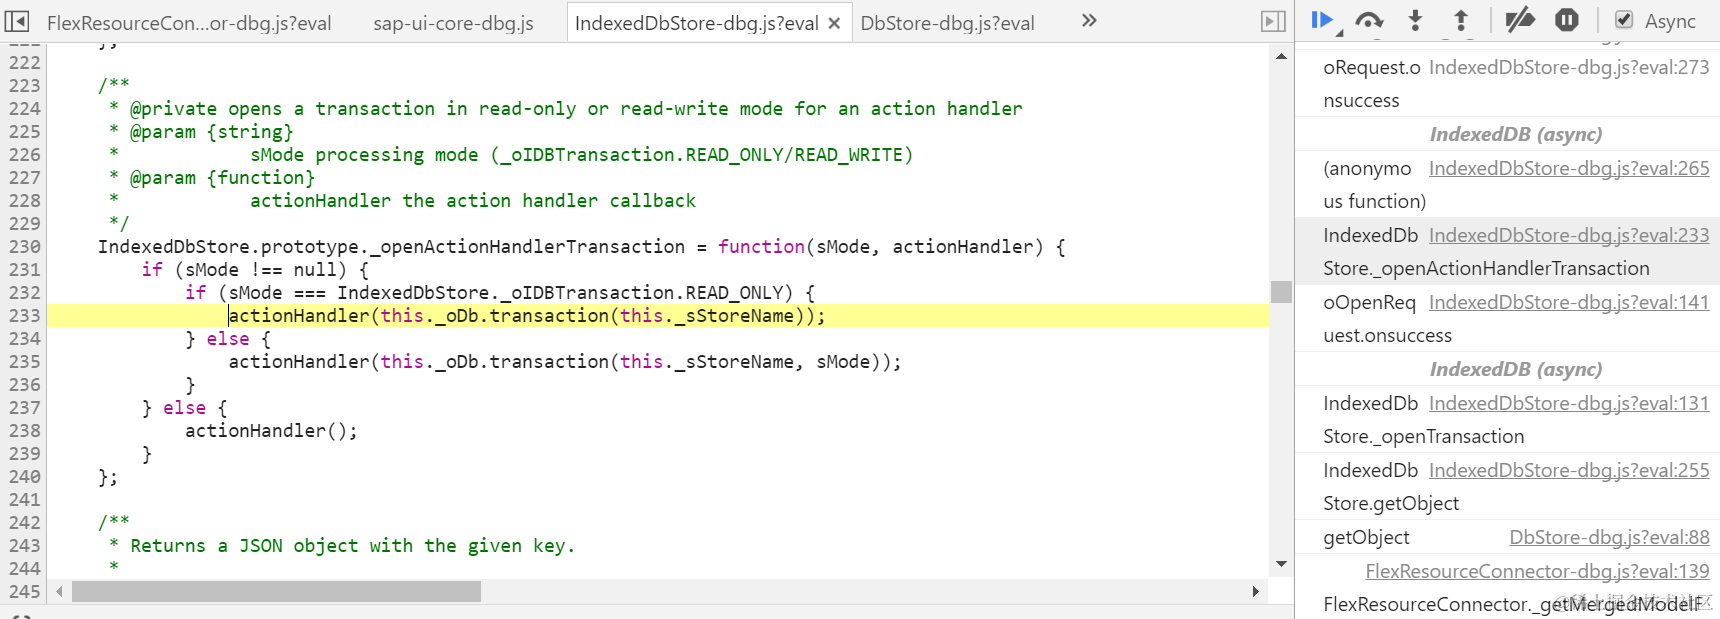Screen dimensions: 1720x619
Task: Toggle pause on exceptions icon
Action: [1567, 20]
